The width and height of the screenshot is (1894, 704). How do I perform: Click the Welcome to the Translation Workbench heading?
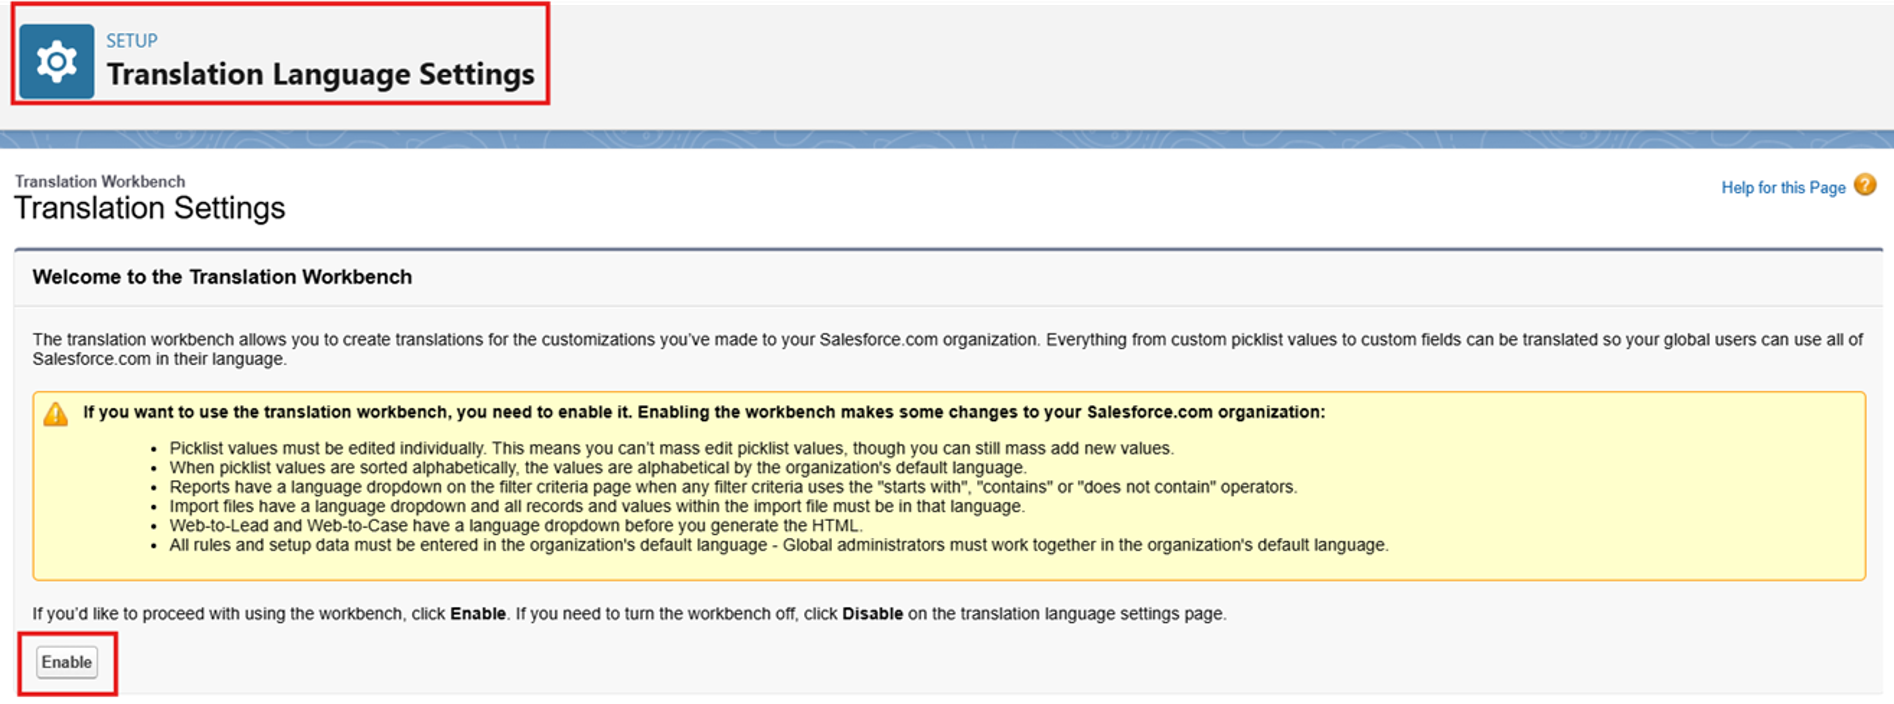tap(222, 277)
